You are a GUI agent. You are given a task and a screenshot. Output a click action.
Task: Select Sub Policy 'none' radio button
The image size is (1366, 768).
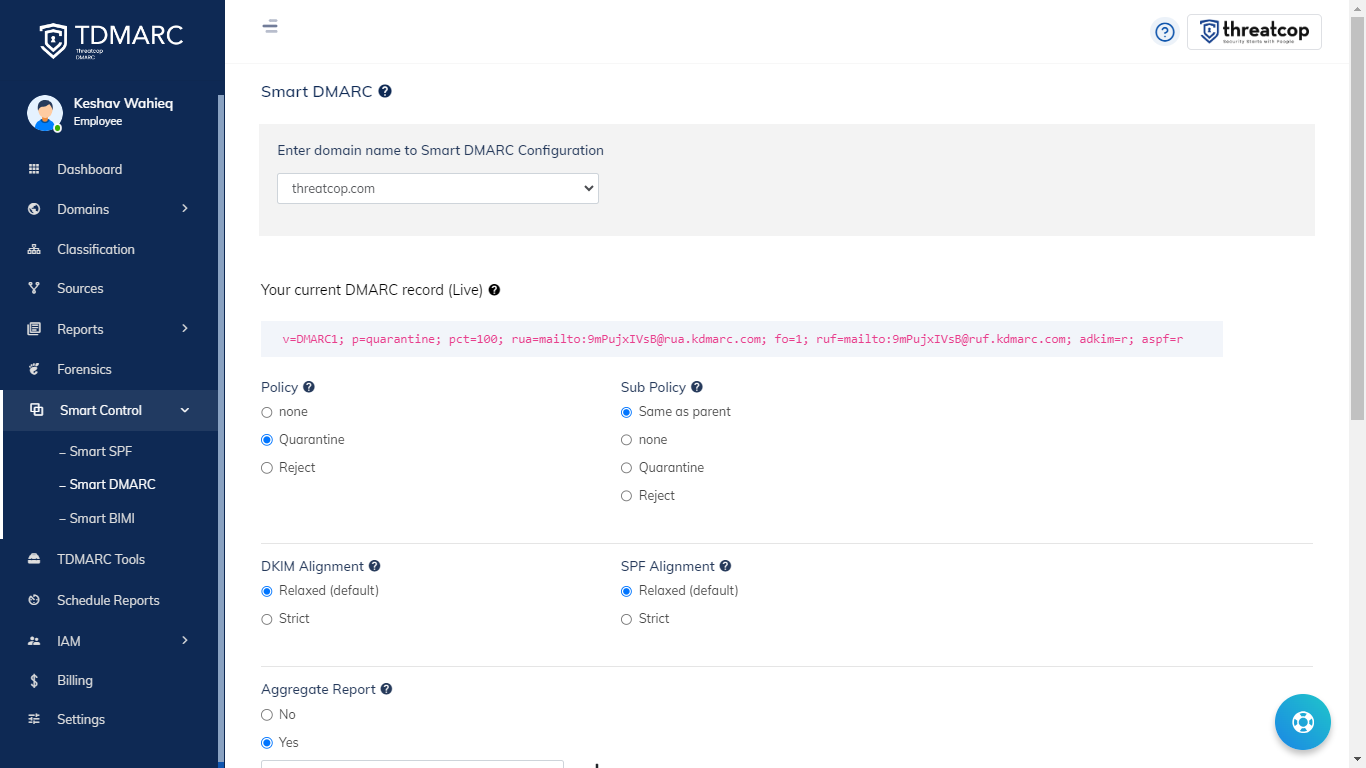tap(627, 440)
